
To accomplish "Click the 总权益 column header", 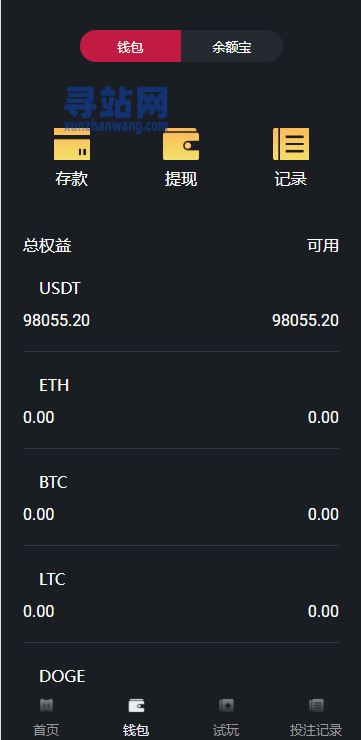I will click(x=47, y=245).
